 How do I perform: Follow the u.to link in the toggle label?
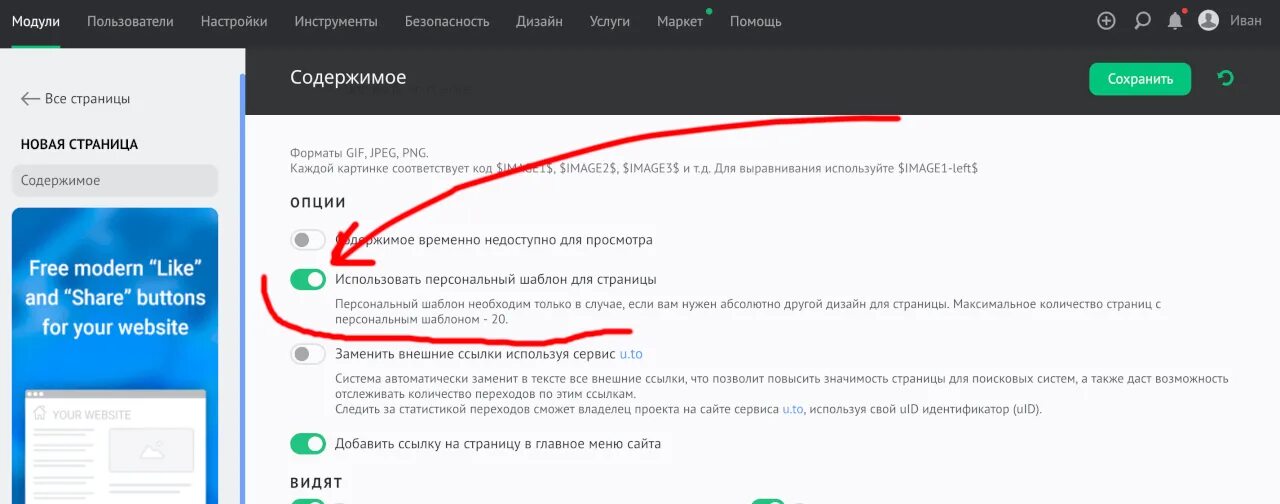coord(631,354)
